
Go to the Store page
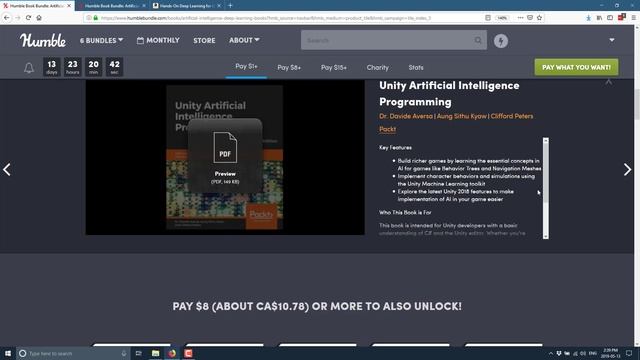coord(204,40)
